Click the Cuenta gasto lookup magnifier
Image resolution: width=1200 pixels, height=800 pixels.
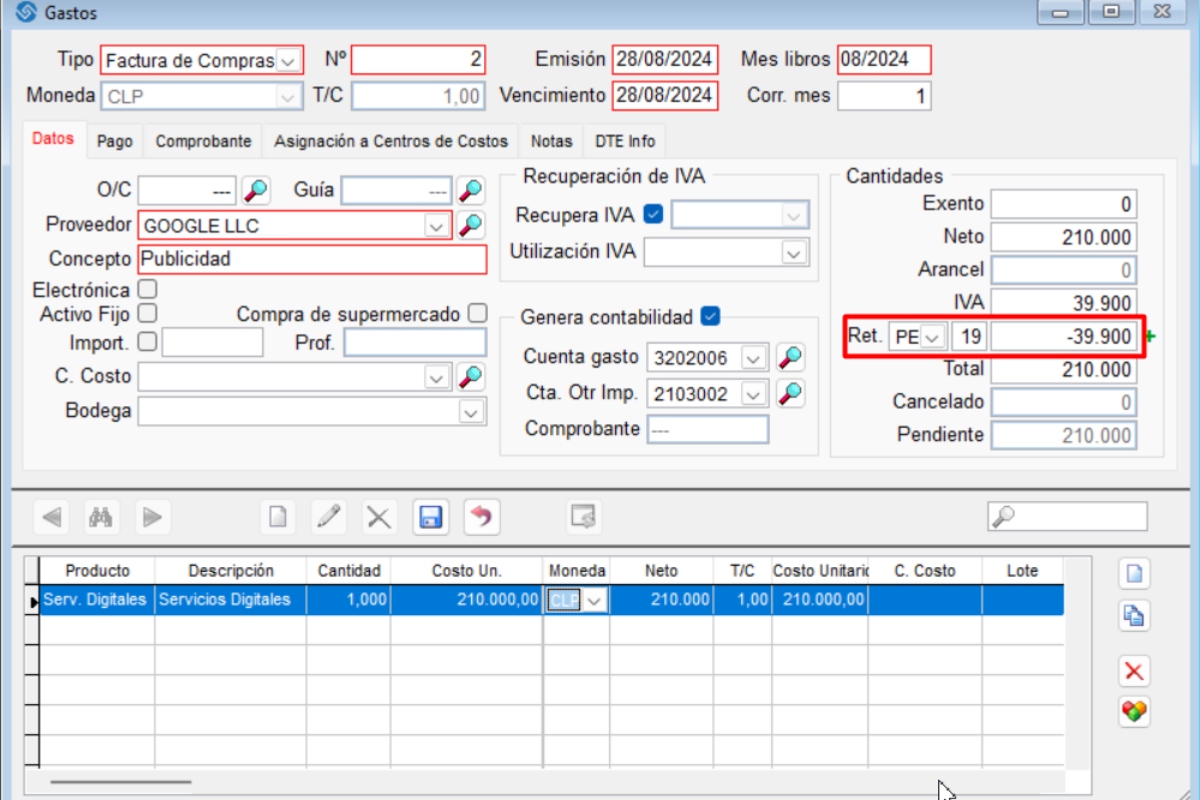click(791, 357)
